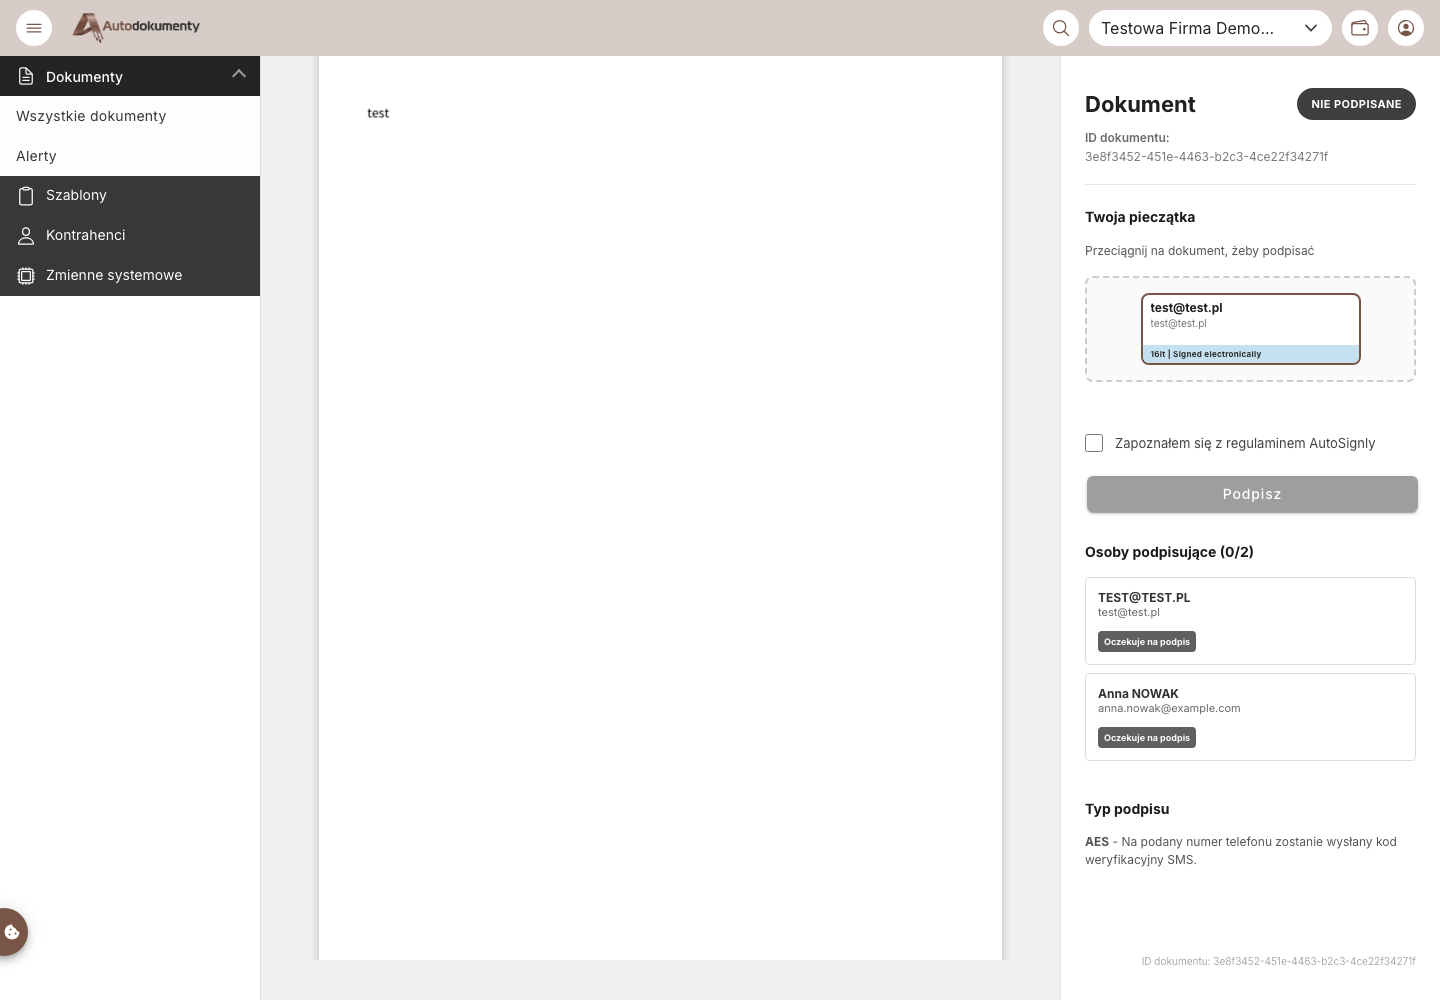1440x1000 pixels.
Task: Click the Szablony clipboard icon
Action: tap(26, 195)
